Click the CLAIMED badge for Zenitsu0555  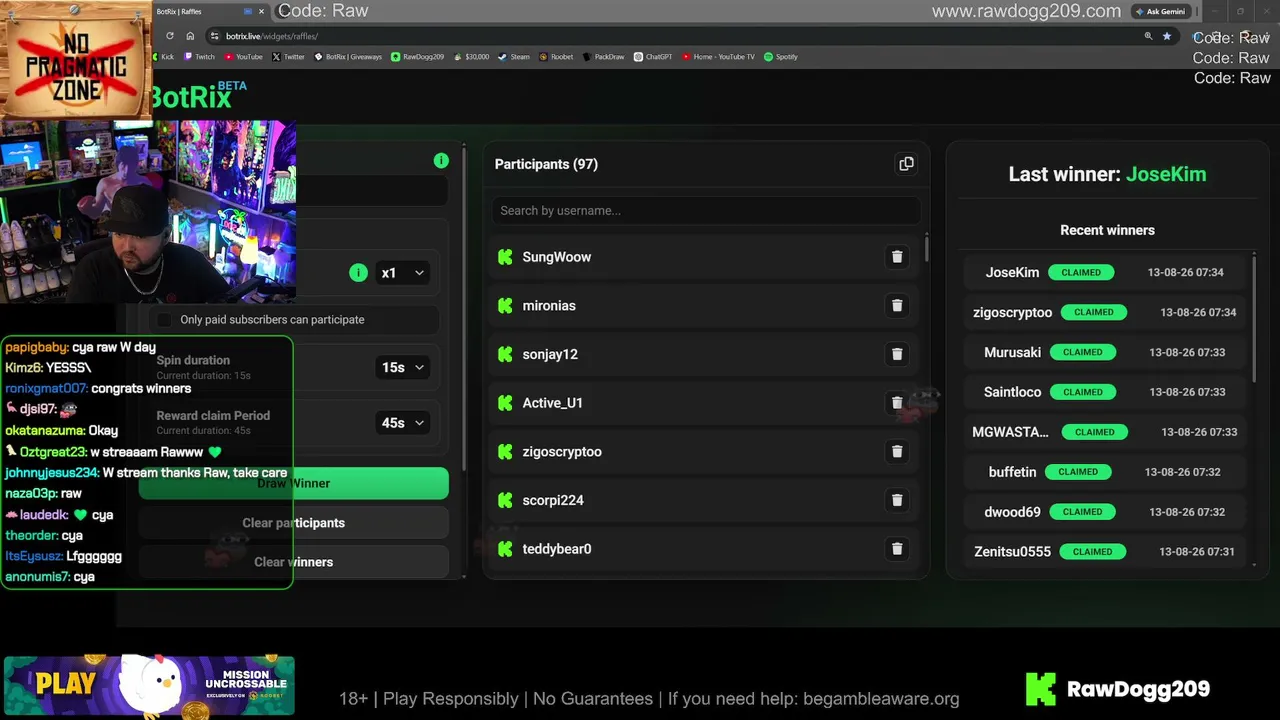(1093, 552)
